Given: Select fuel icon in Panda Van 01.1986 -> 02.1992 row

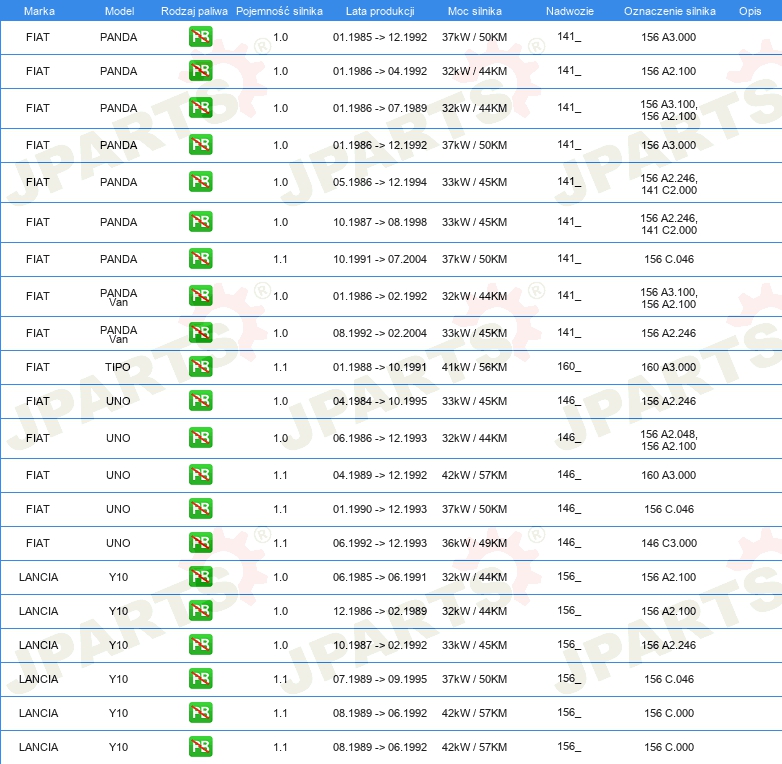Looking at the screenshot, I should pos(200,295).
